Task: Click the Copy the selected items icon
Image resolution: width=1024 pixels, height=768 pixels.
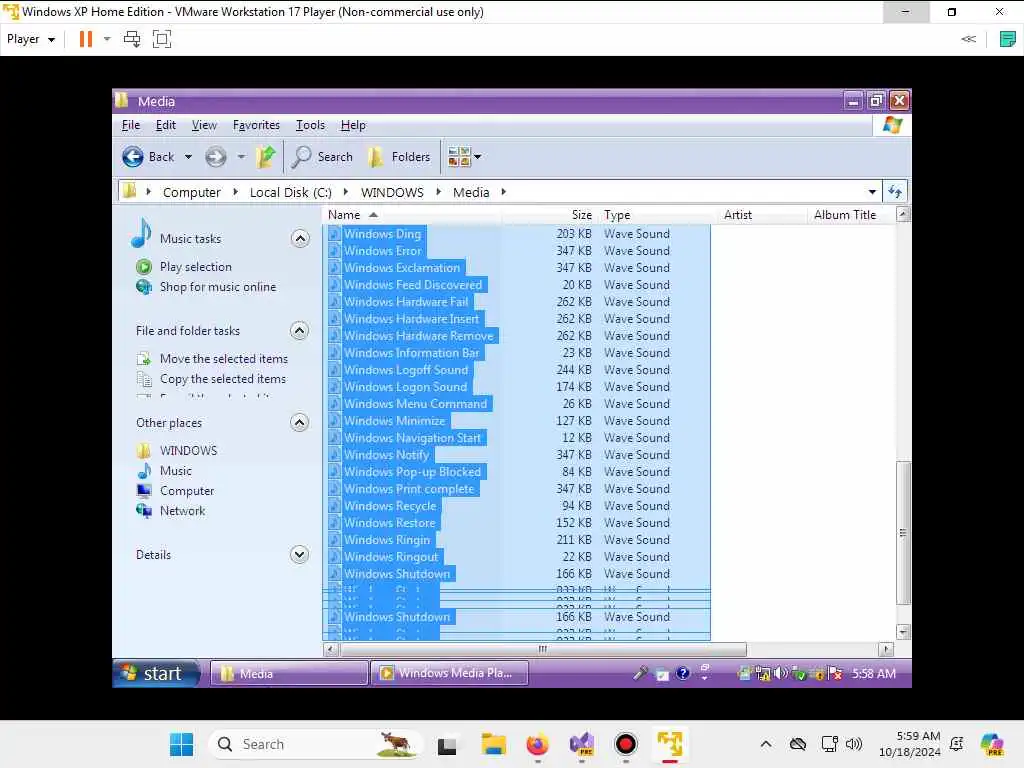Action: [x=144, y=379]
